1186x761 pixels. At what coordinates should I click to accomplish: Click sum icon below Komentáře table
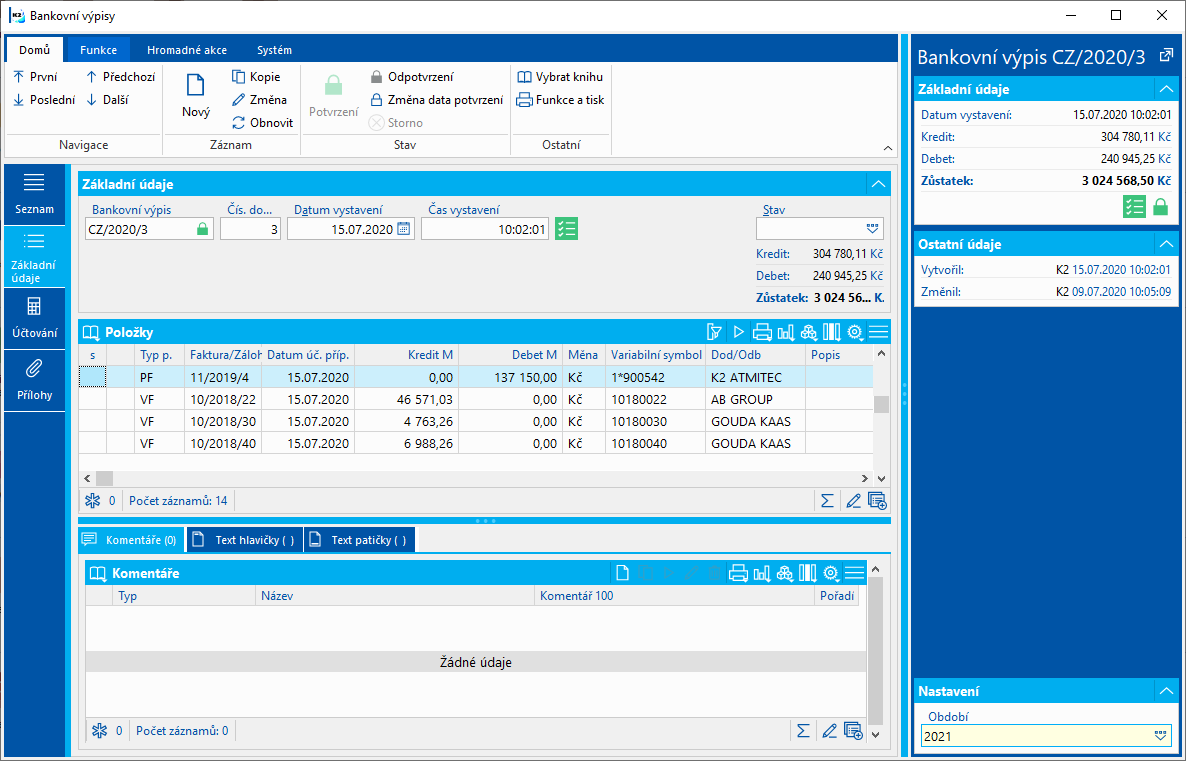pyautogui.click(x=803, y=731)
